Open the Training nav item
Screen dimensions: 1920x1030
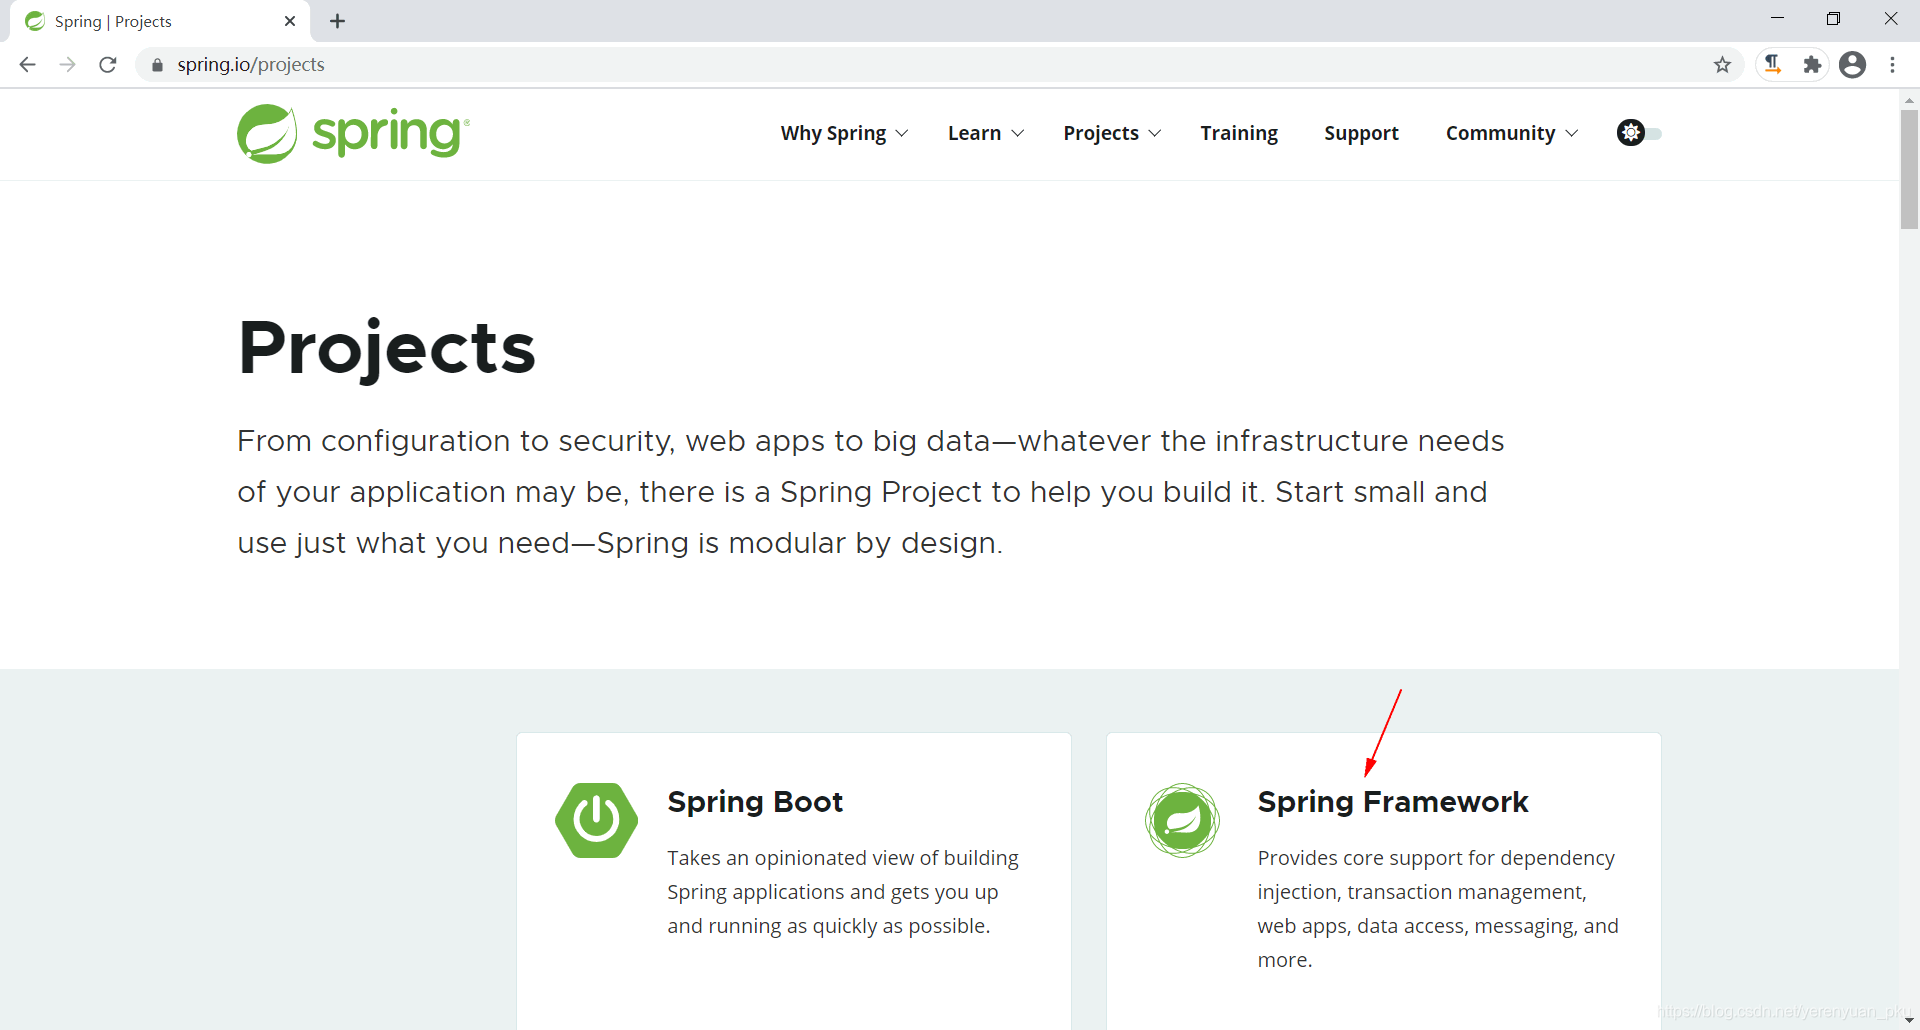tap(1239, 133)
